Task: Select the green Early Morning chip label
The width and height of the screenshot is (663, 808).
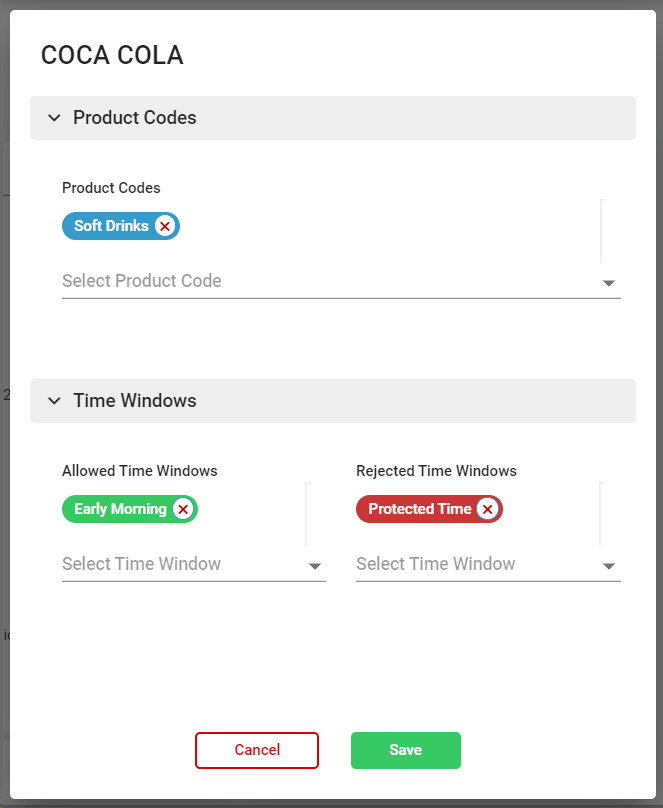Action: [120, 509]
